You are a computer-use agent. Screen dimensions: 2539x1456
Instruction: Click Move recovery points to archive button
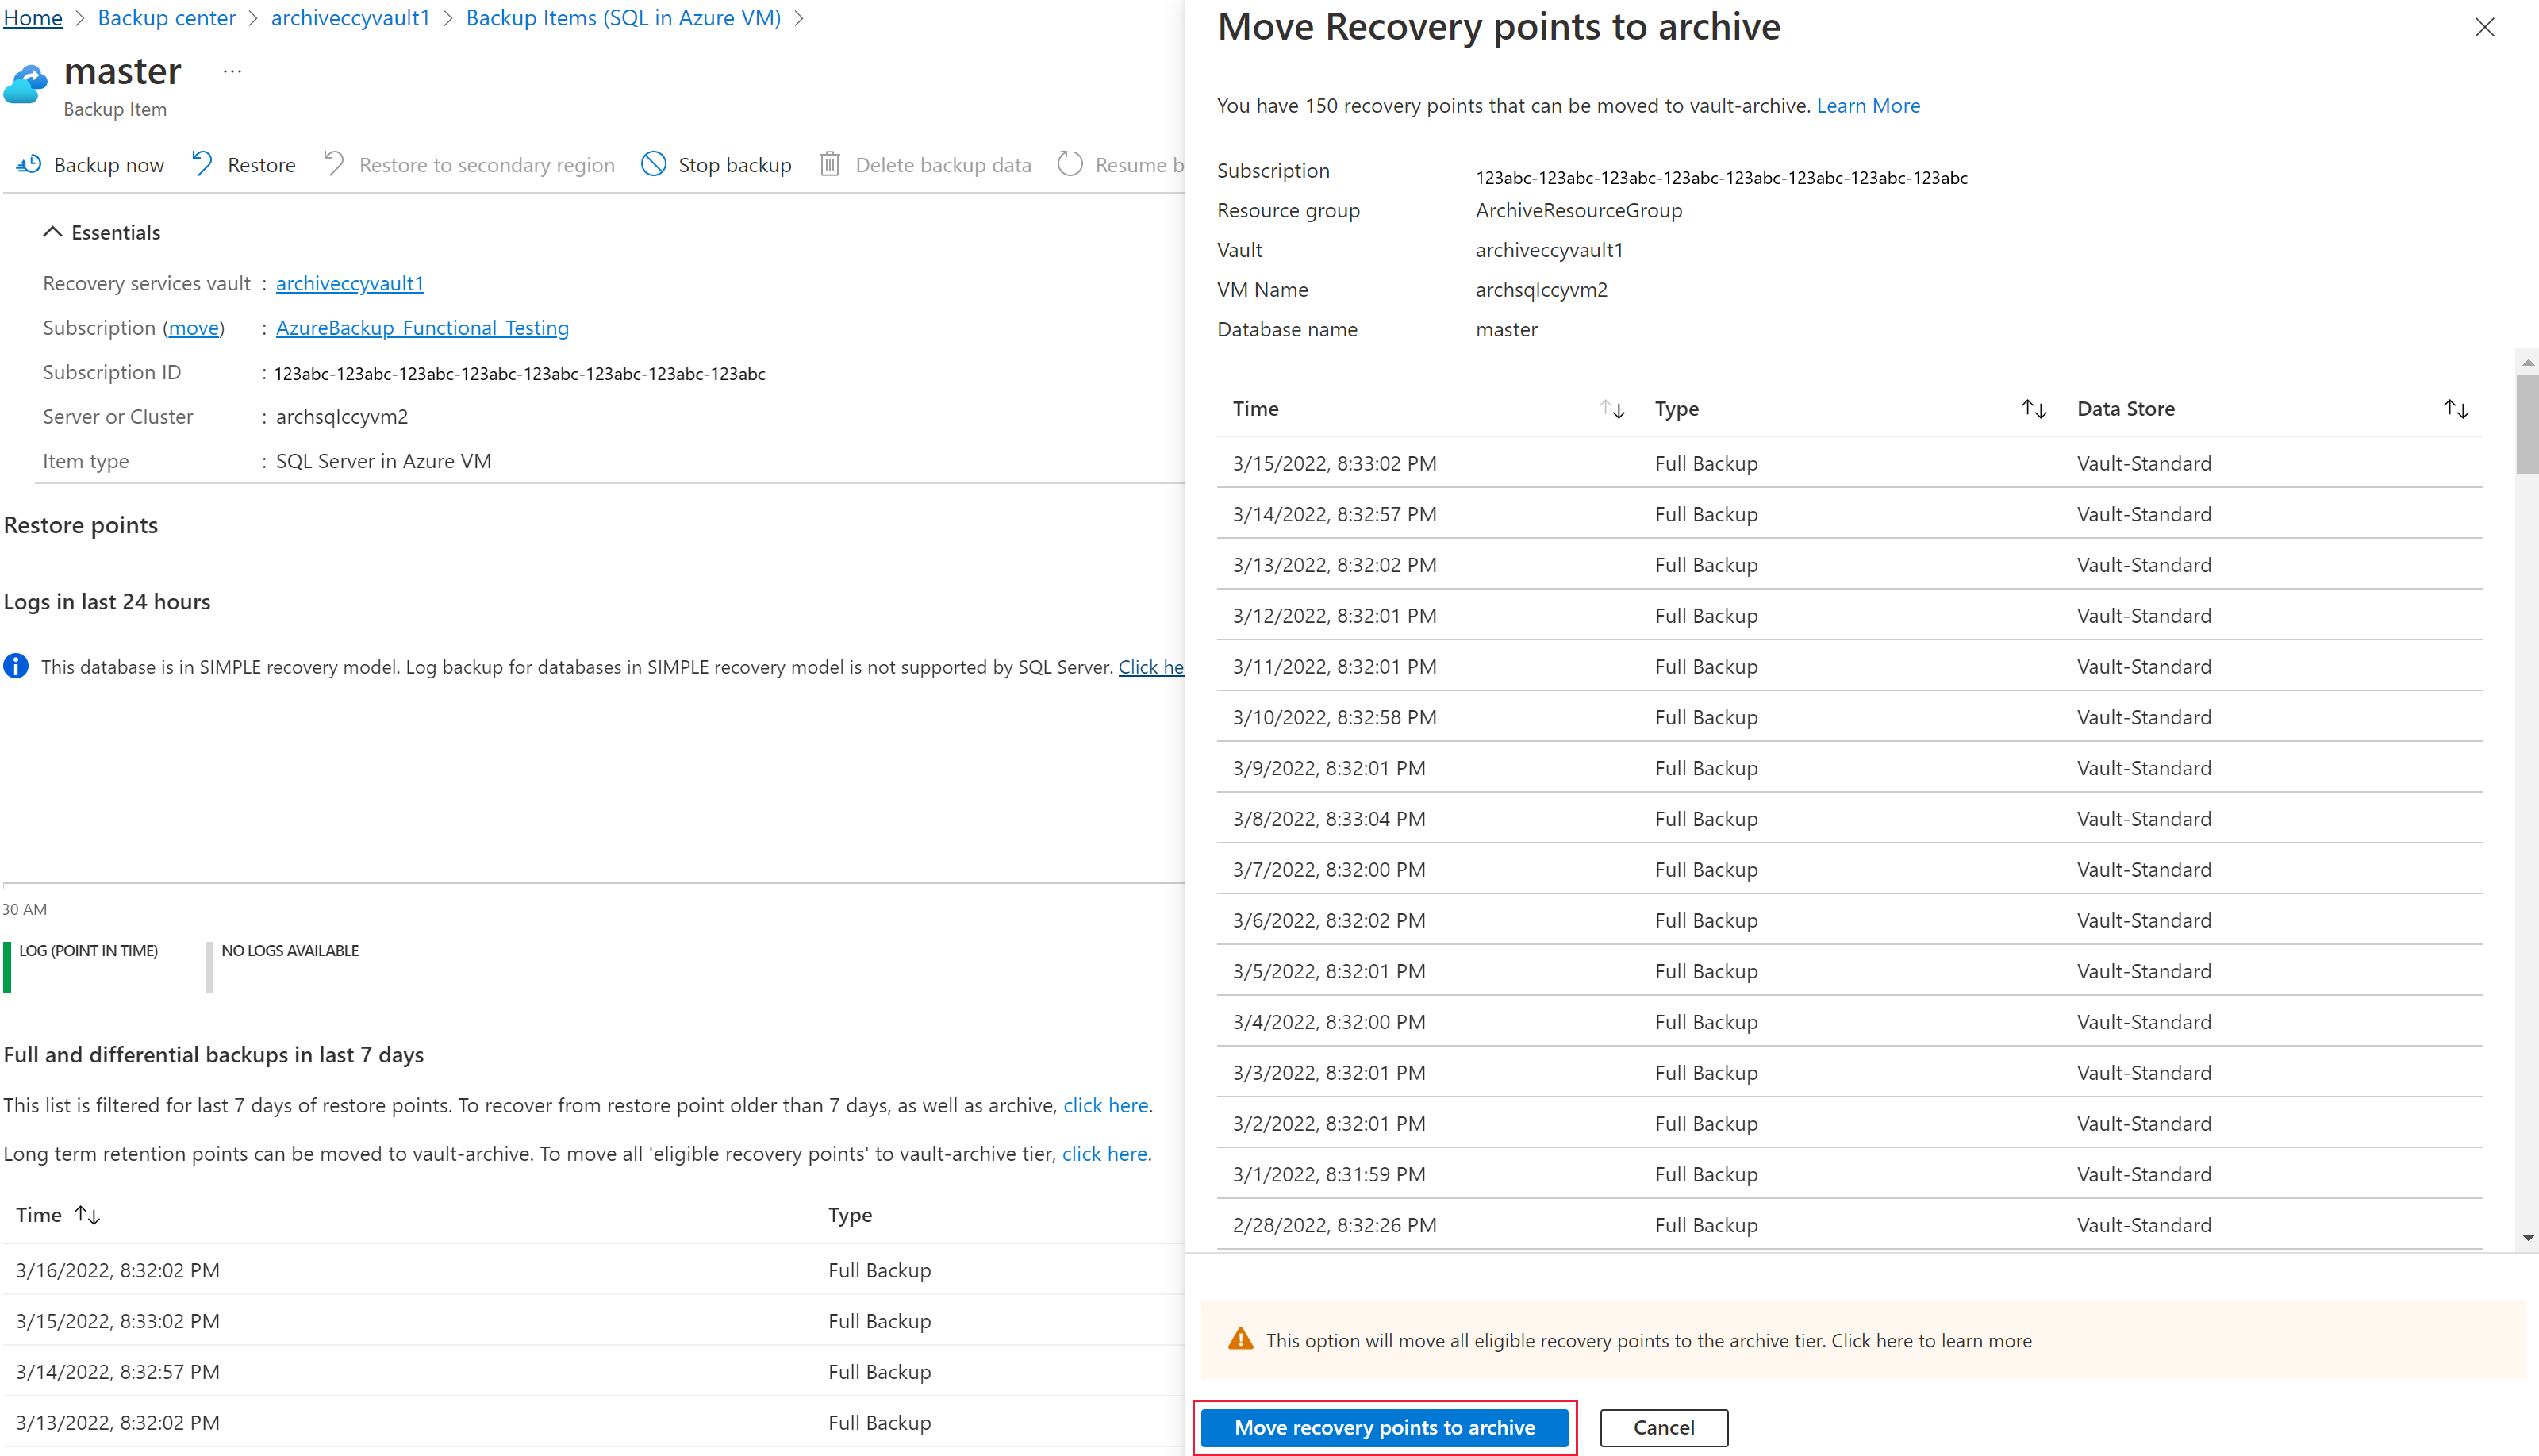click(x=1385, y=1427)
